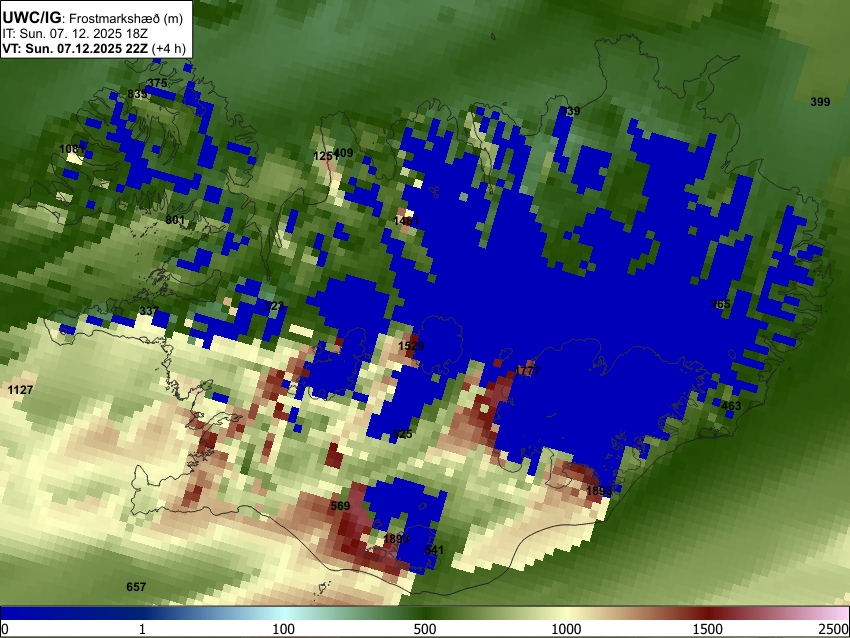Click the 365 map value

(x=720, y=304)
